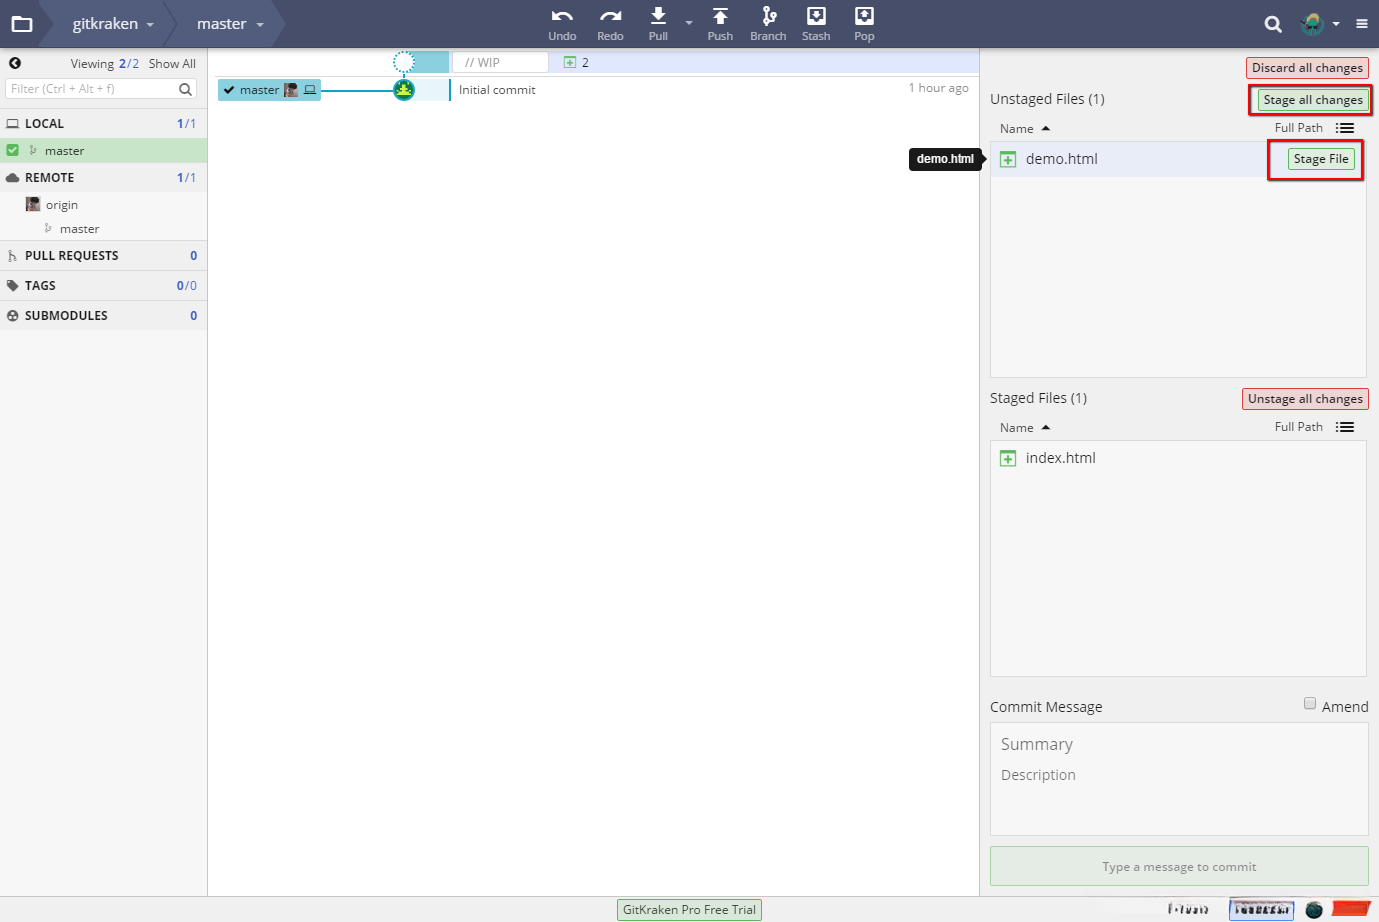The image size is (1379, 922).
Task: Redo the last undone action
Action: coord(610,24)
